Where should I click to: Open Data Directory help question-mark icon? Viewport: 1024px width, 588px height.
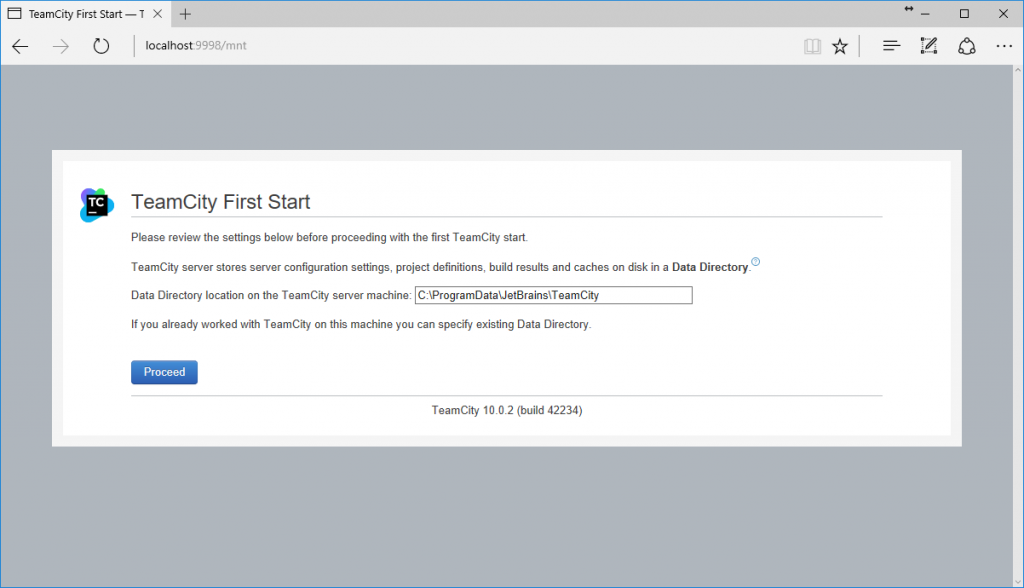pyautogui.click(x=756, y=261)
